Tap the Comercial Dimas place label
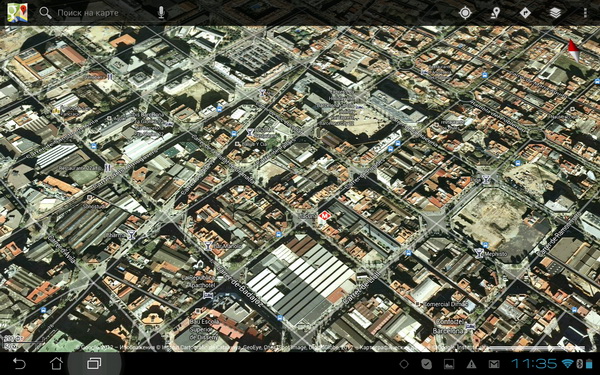The height and width of the screenshot is (375, 600). (445, 304)
